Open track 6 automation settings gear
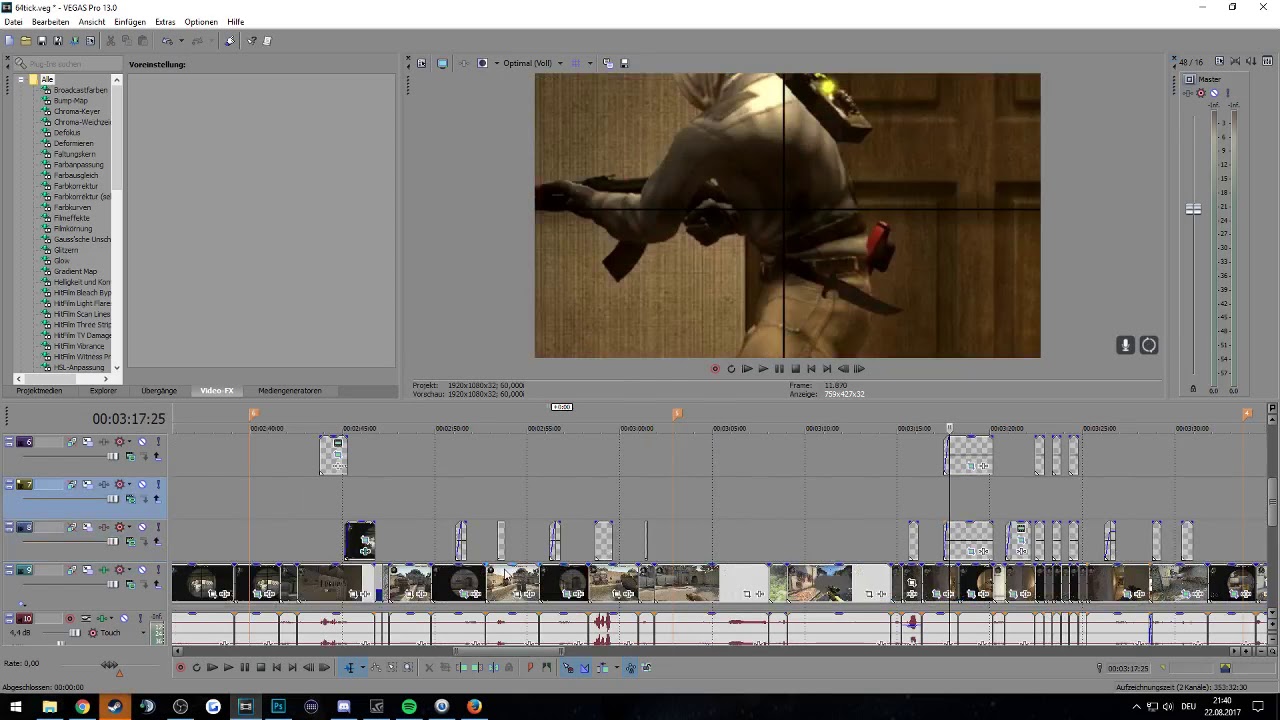Viewport: 1280px width, 720px height. 119,442
